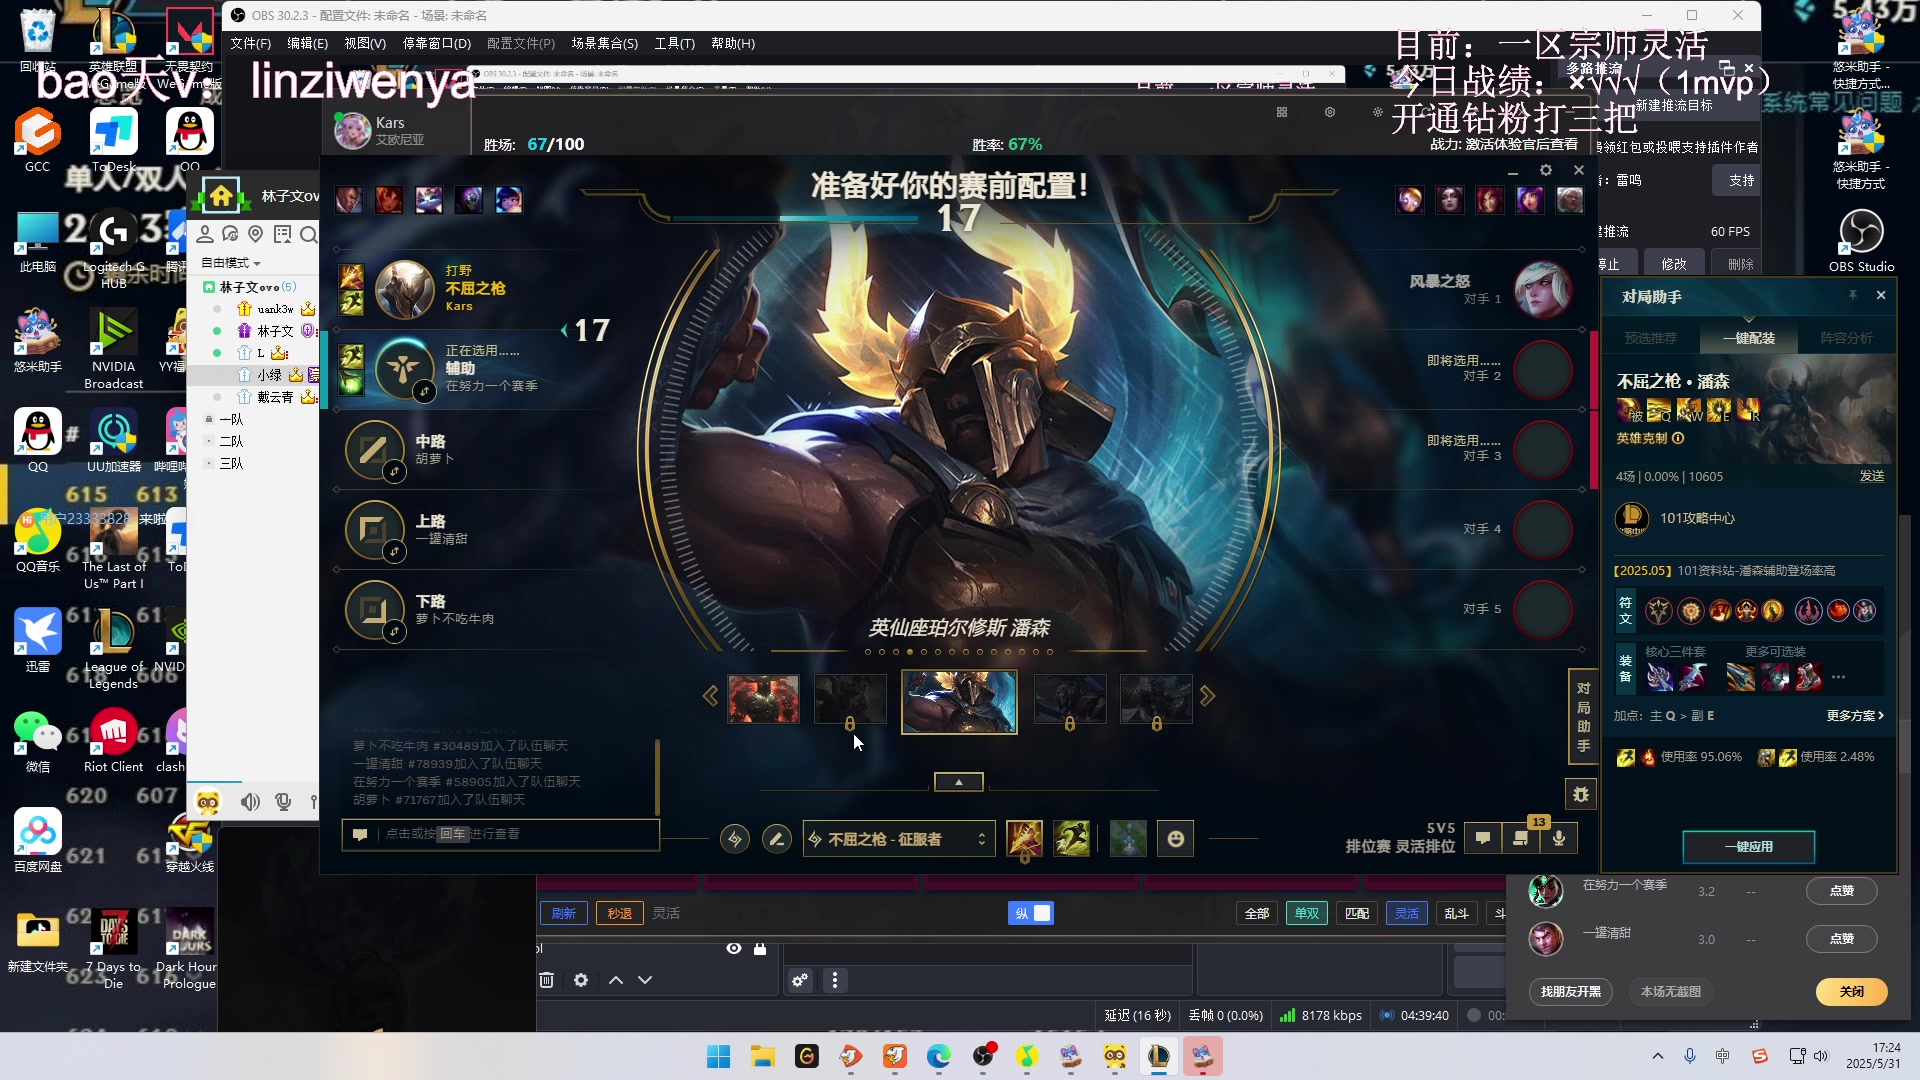Open OBS 编辑(E) menu

tap(307, 43)
